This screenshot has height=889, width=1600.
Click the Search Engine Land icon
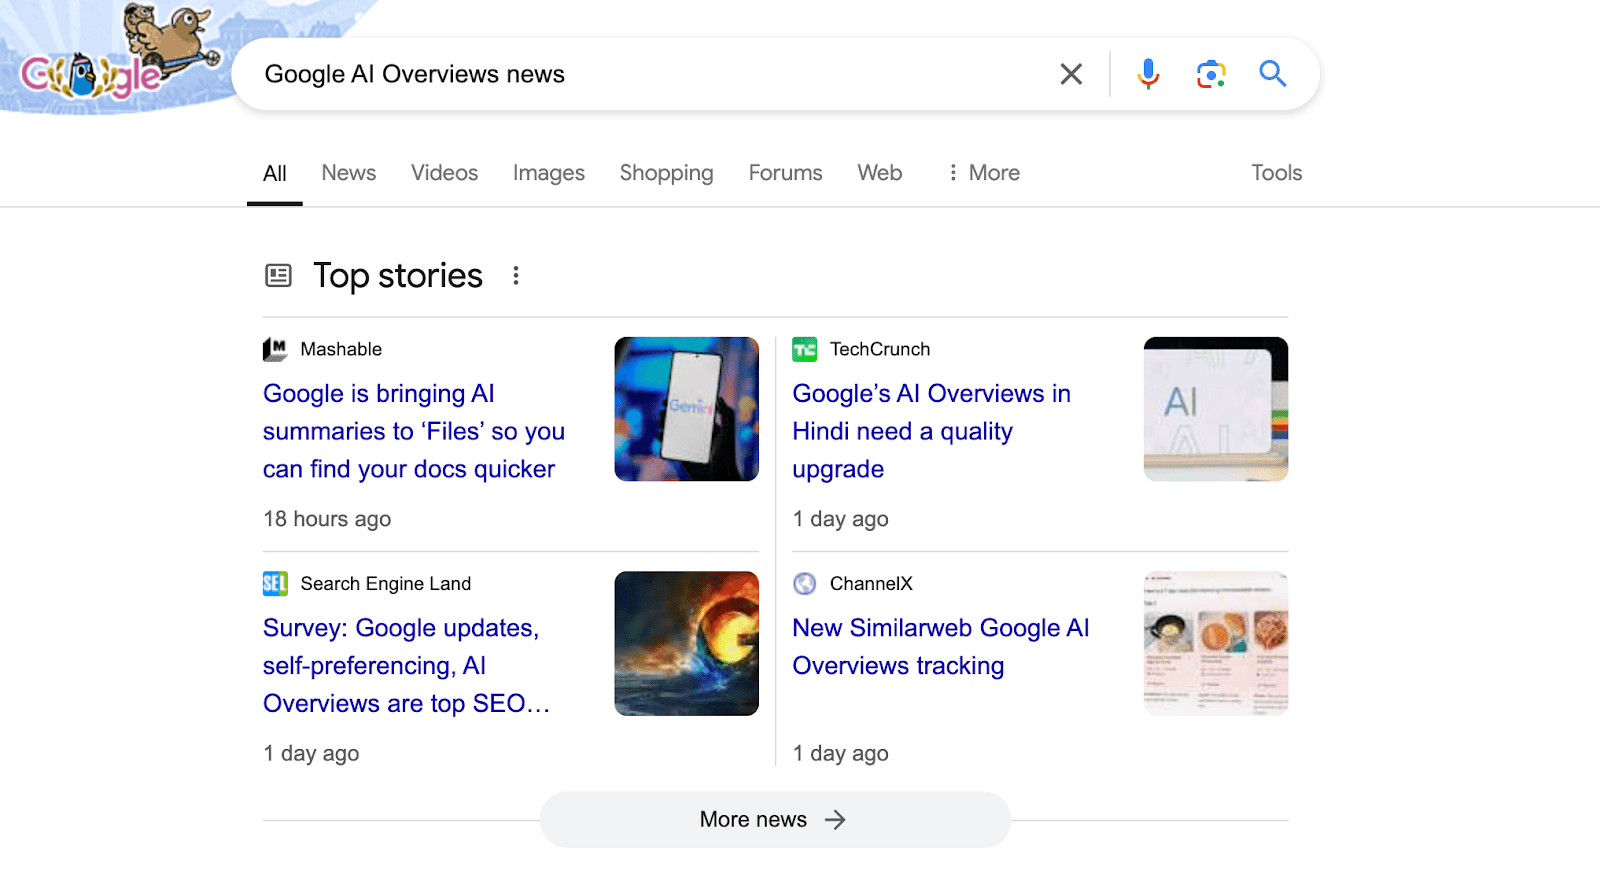[275, 584]
